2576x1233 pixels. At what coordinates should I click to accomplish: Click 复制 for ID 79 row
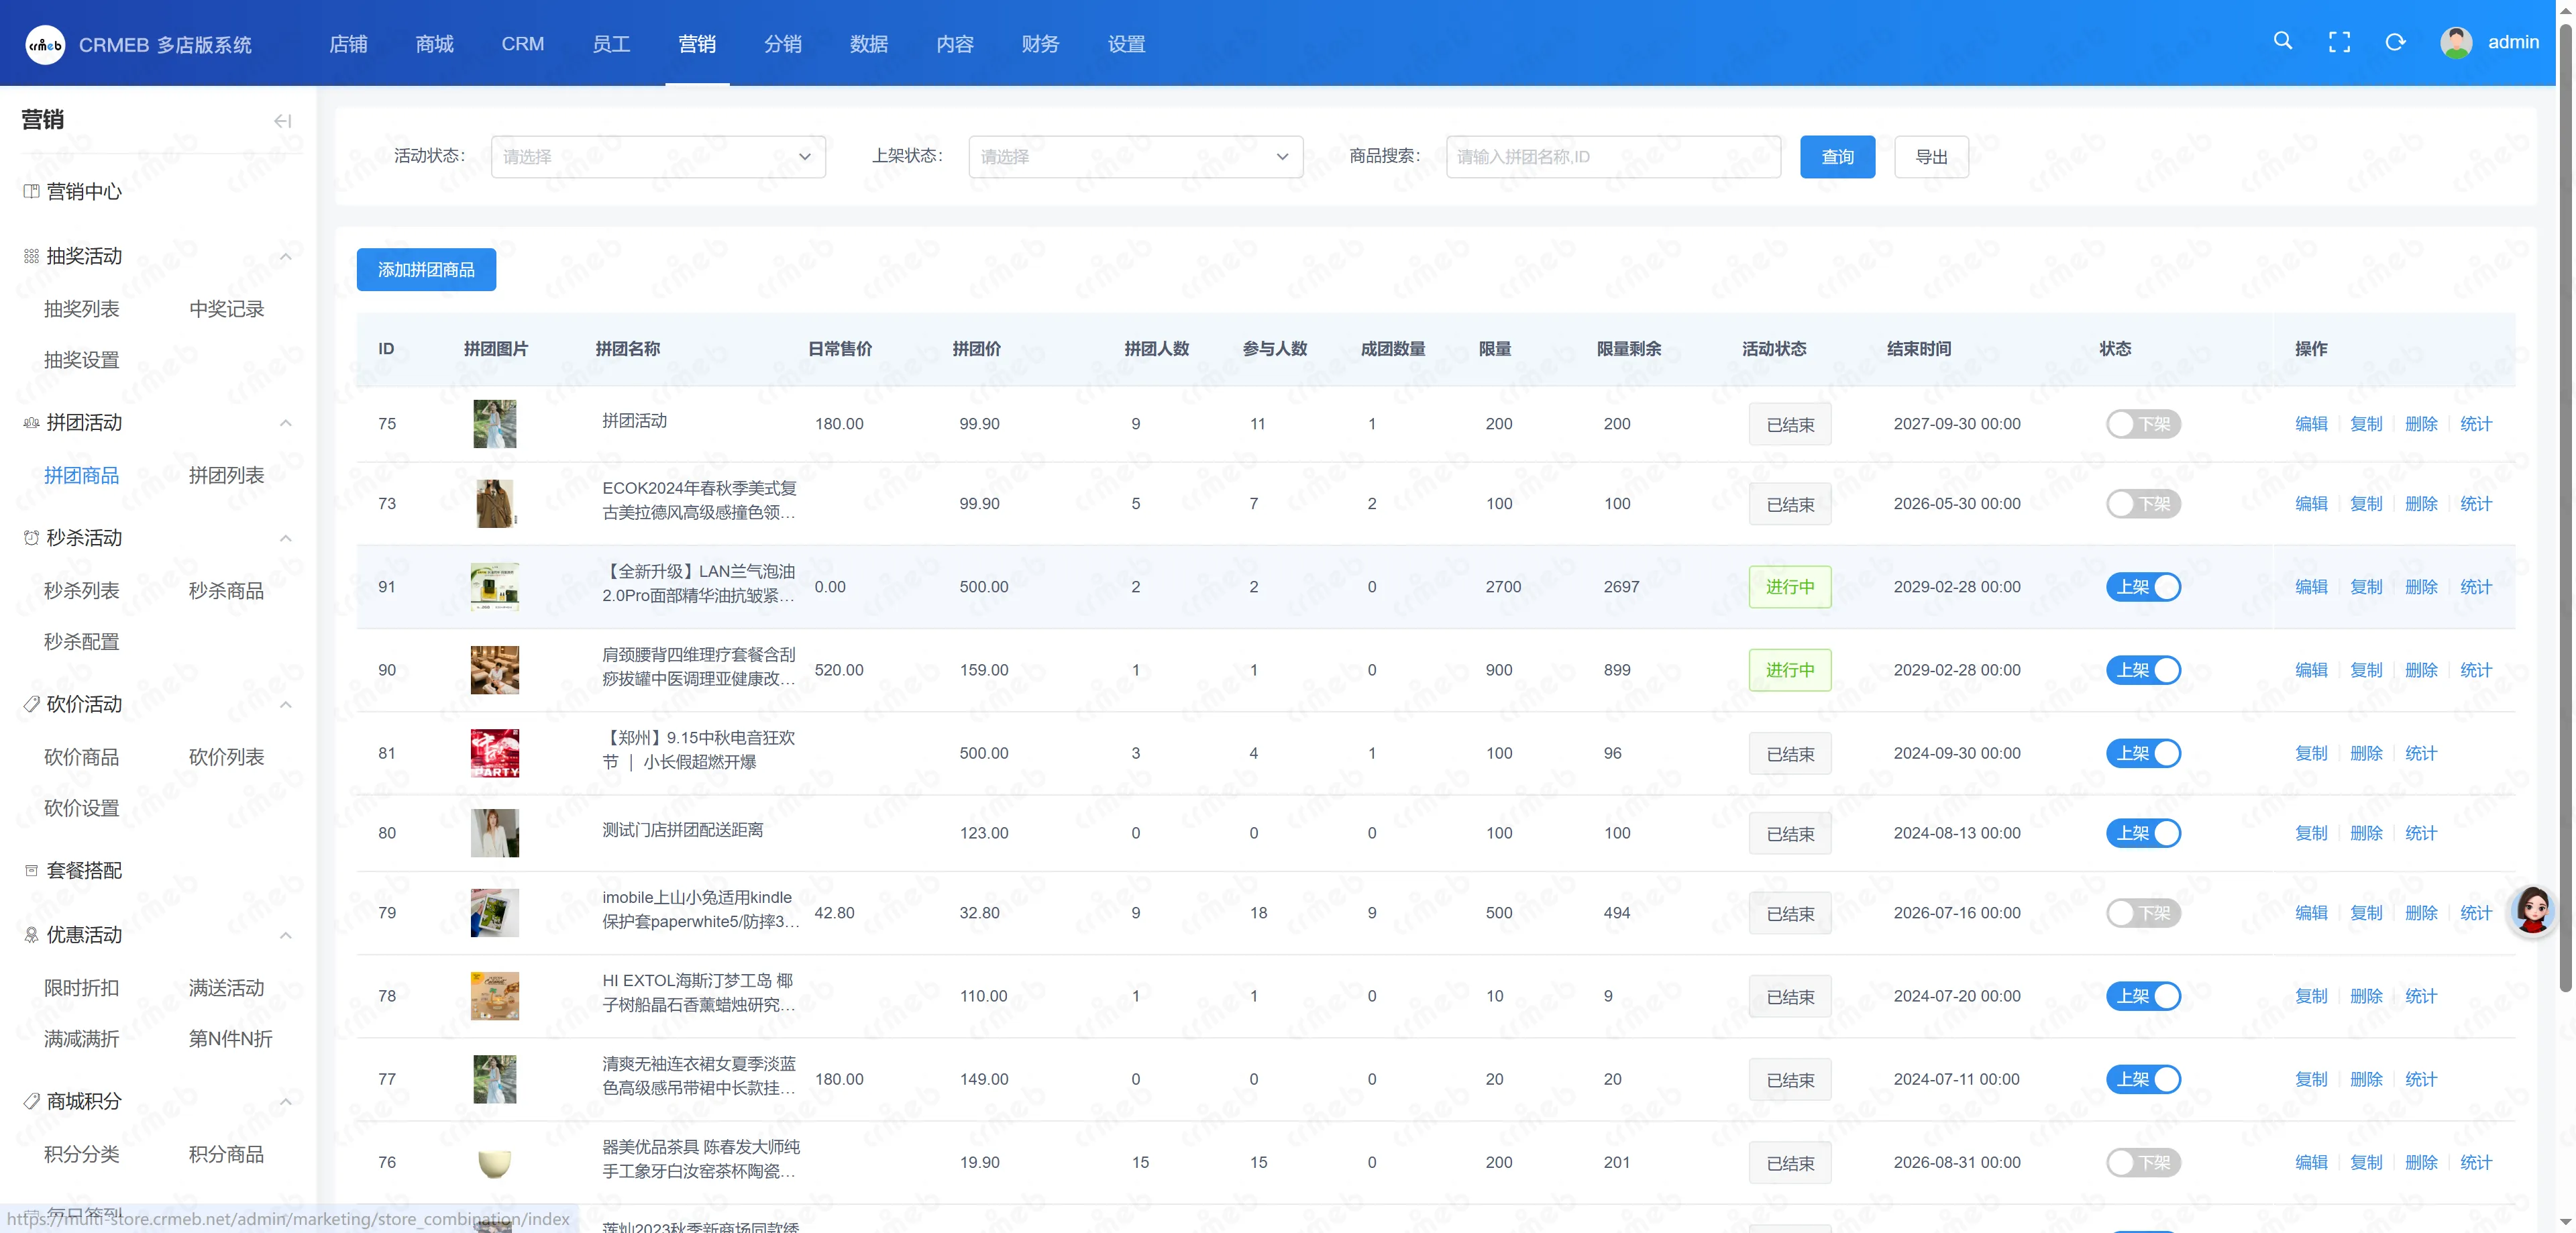coord(2365,913)
